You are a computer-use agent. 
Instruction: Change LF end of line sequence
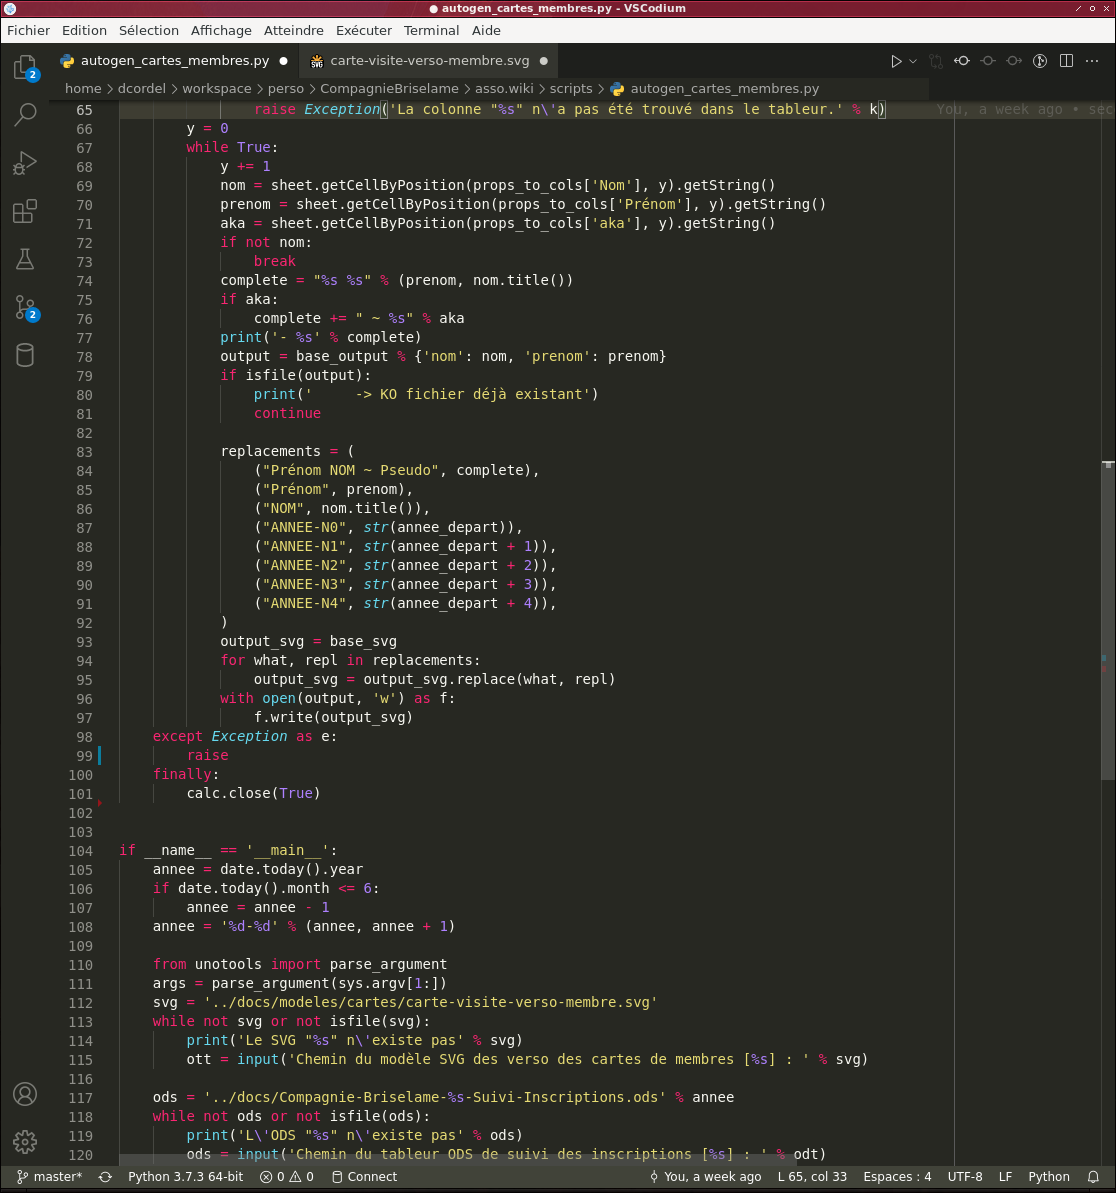click(x=1005, y=1176)
